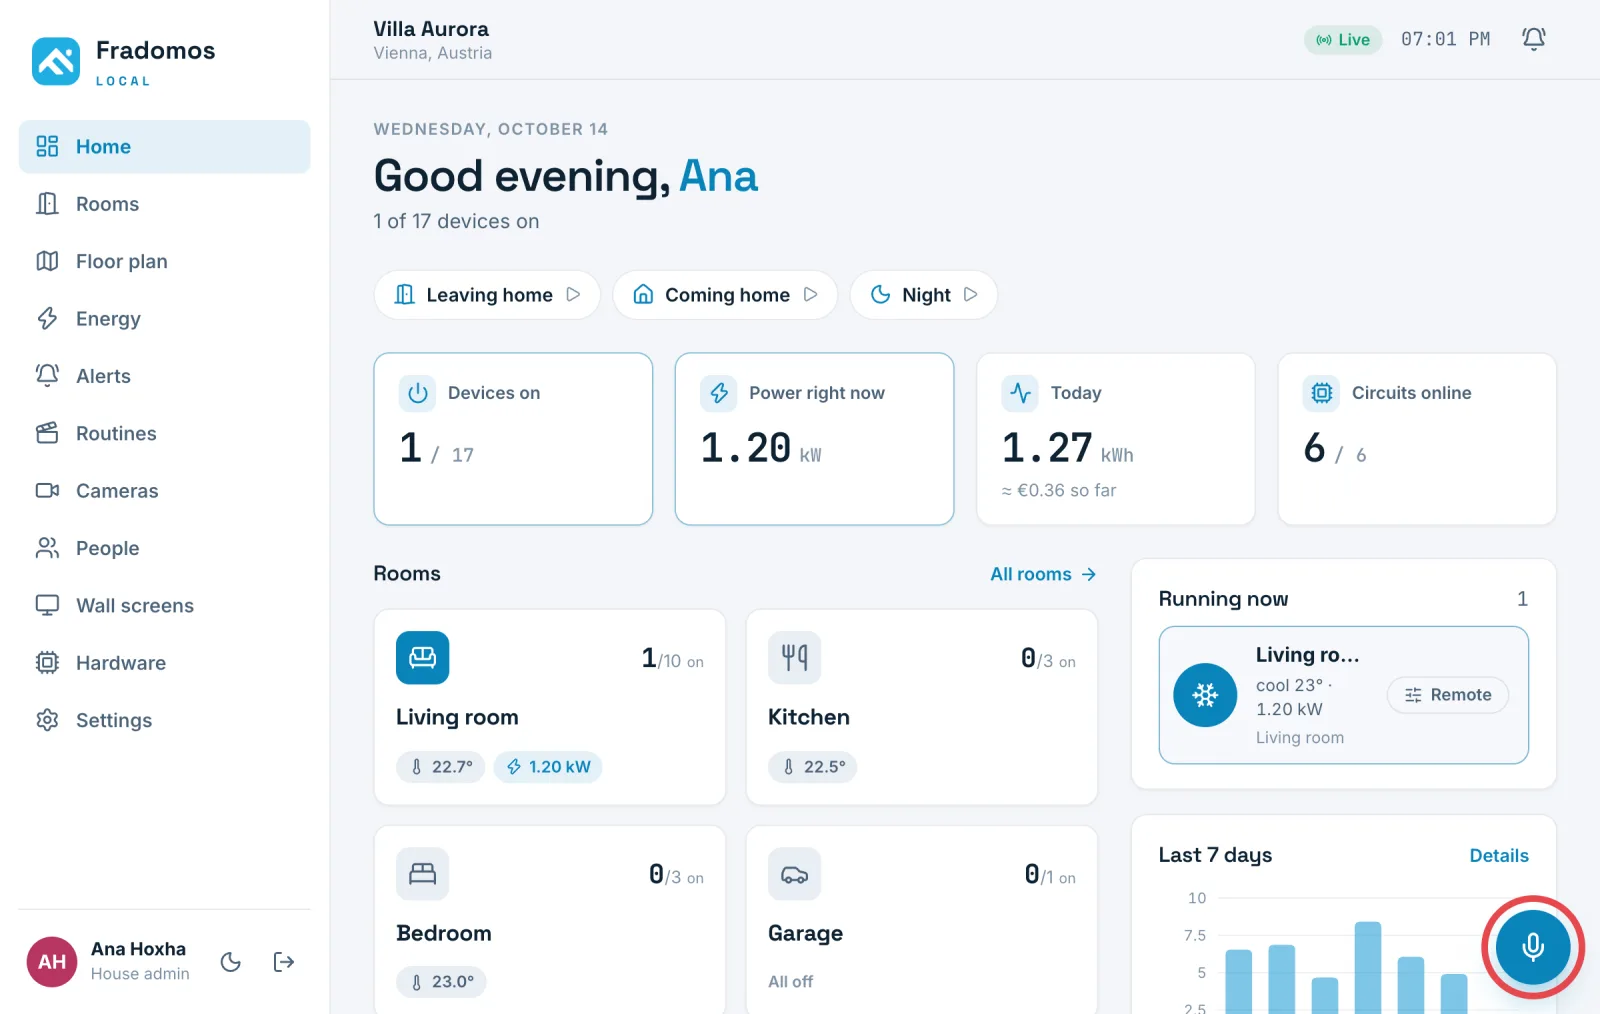
Task: Click the log out icon
Action: pyautogui.click(x=284, y=962)
